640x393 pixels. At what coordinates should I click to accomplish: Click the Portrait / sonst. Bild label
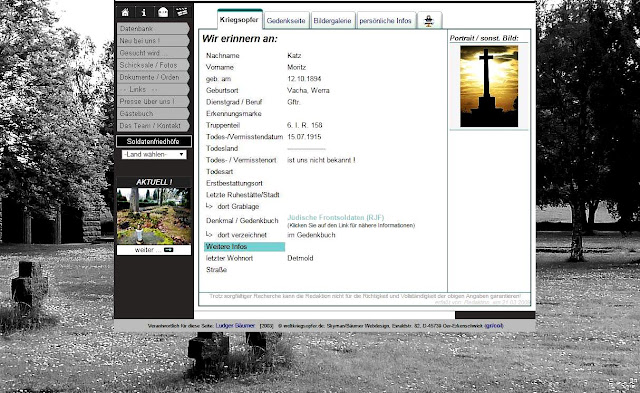coord(484,38)
